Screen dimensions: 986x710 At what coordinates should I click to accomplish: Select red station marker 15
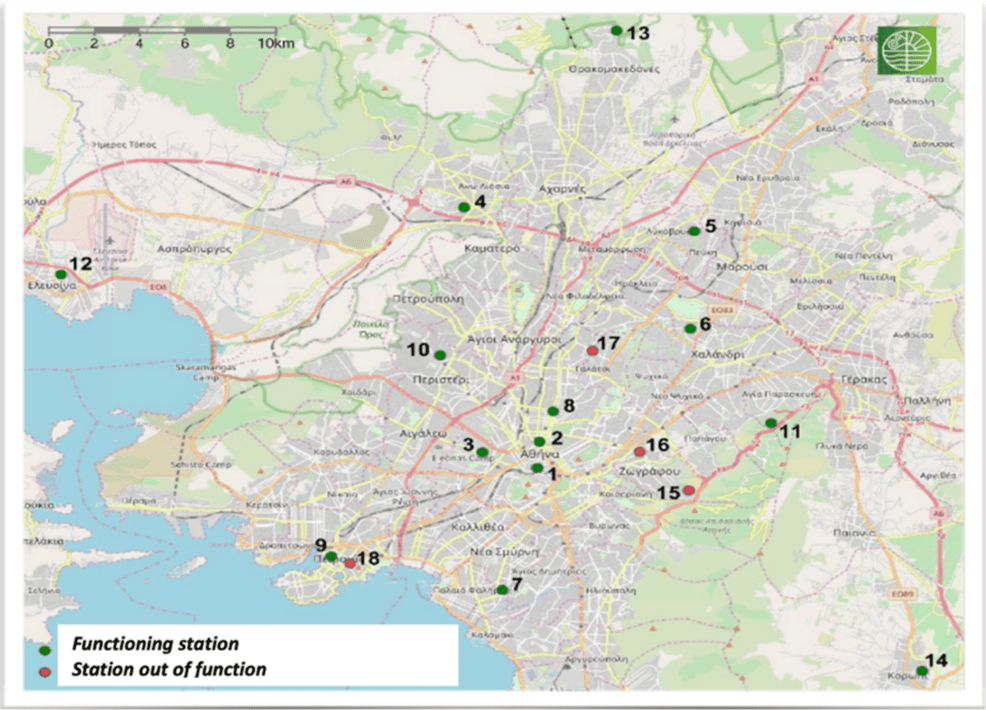pyautogui.click(x=688, y=490)
